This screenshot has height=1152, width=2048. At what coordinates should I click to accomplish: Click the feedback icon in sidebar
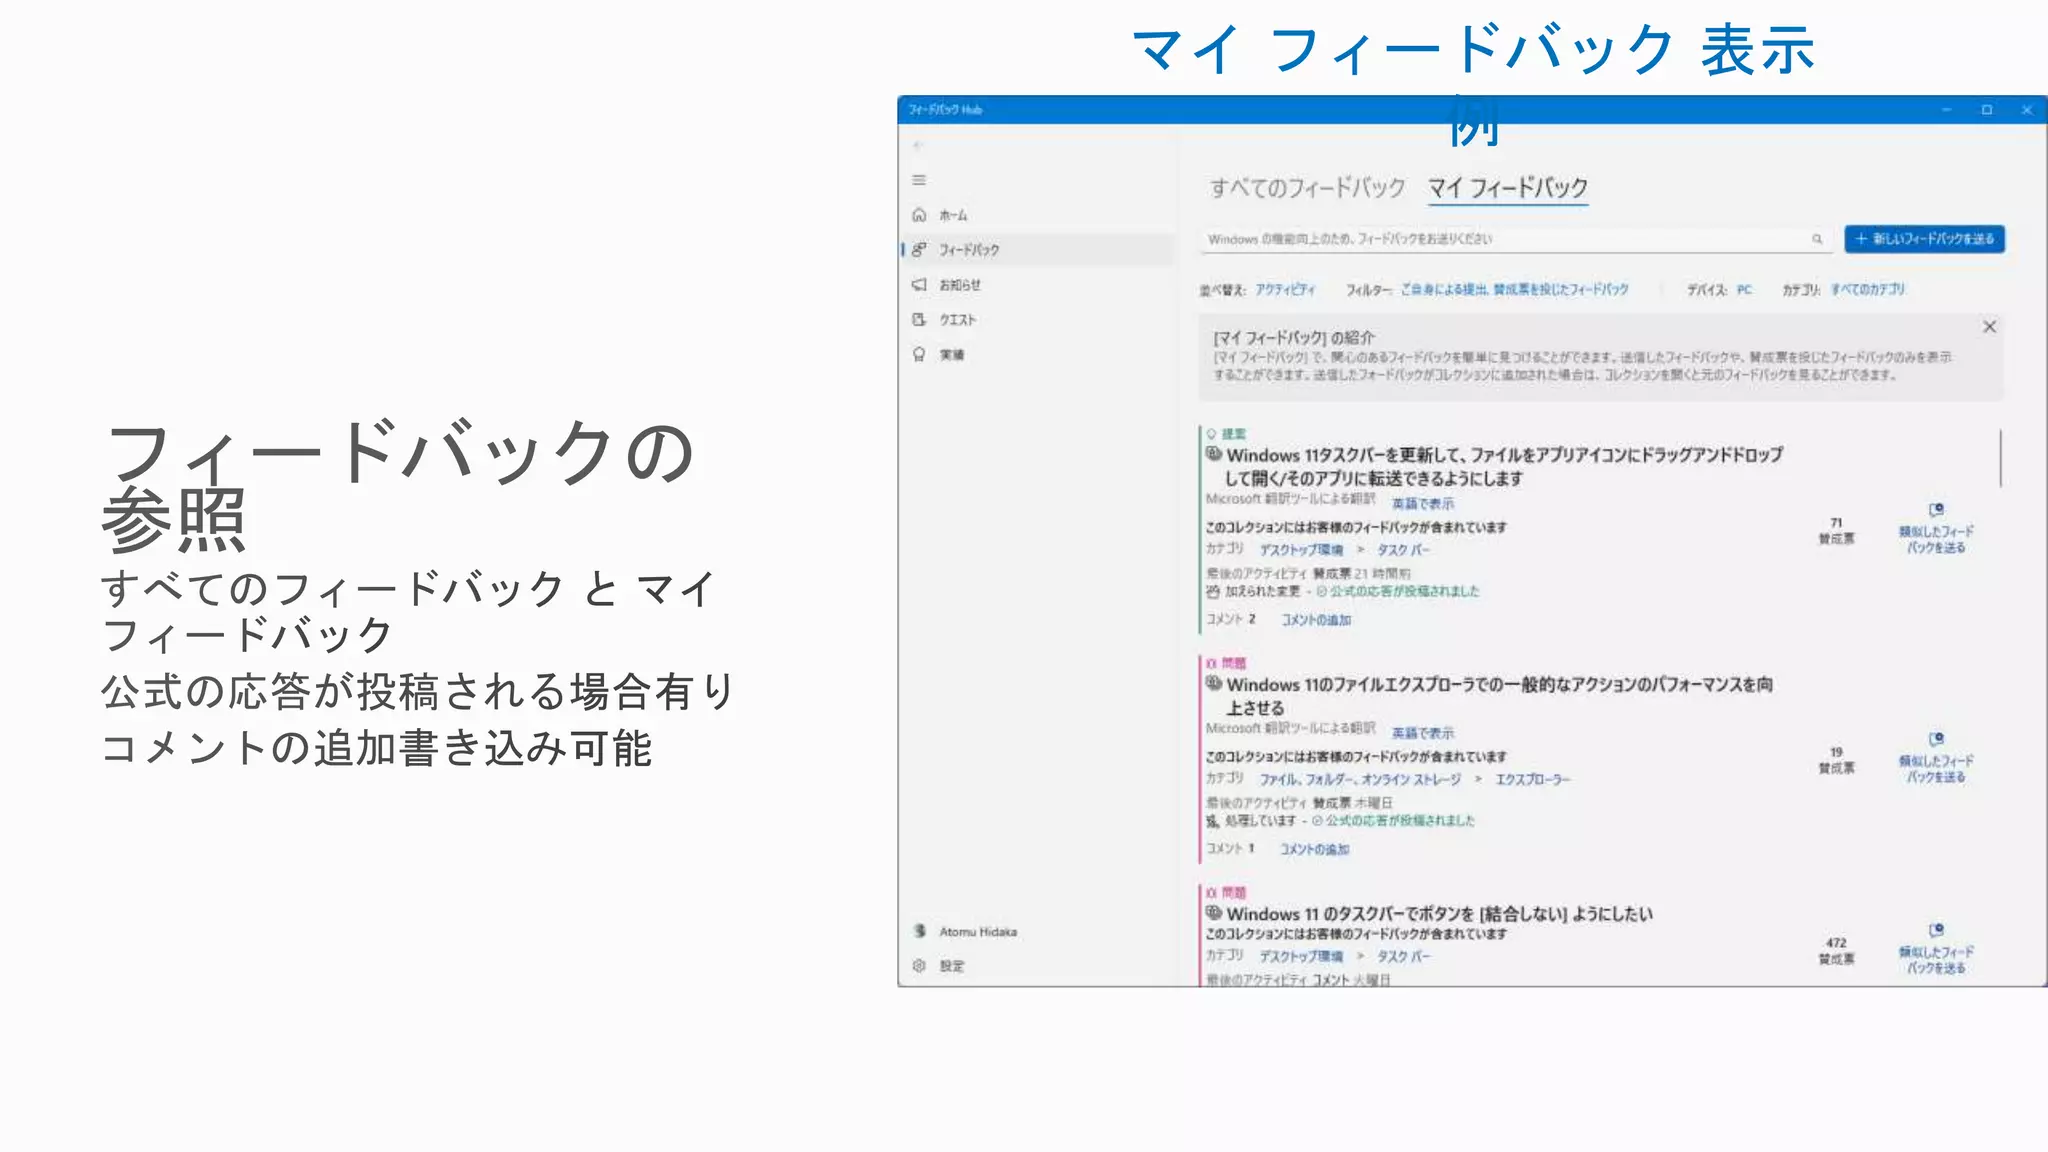pyautogui.click(x=919, y=250)
